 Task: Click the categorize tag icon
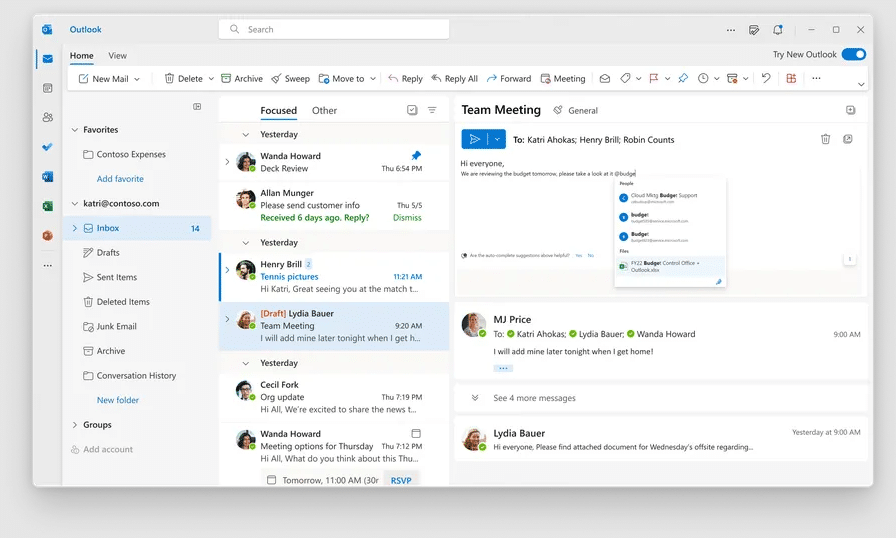pyautogui.click(x=625, y=78)
